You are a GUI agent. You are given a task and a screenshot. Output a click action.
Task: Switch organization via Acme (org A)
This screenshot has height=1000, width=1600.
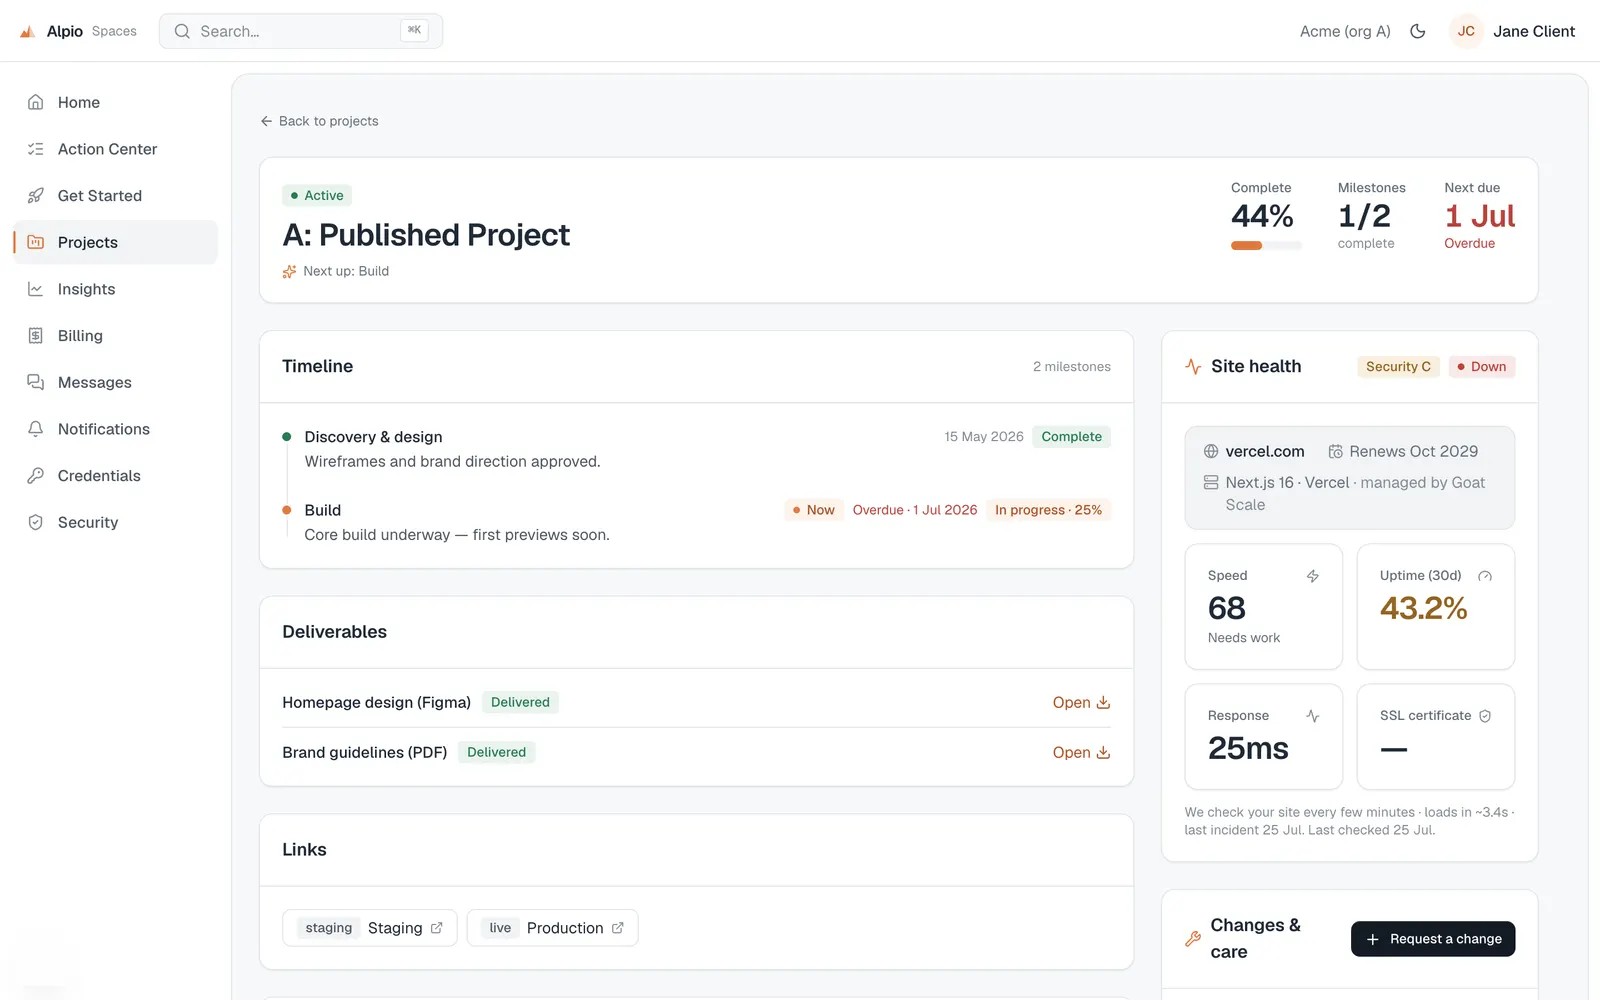[x=1345, y=31]
